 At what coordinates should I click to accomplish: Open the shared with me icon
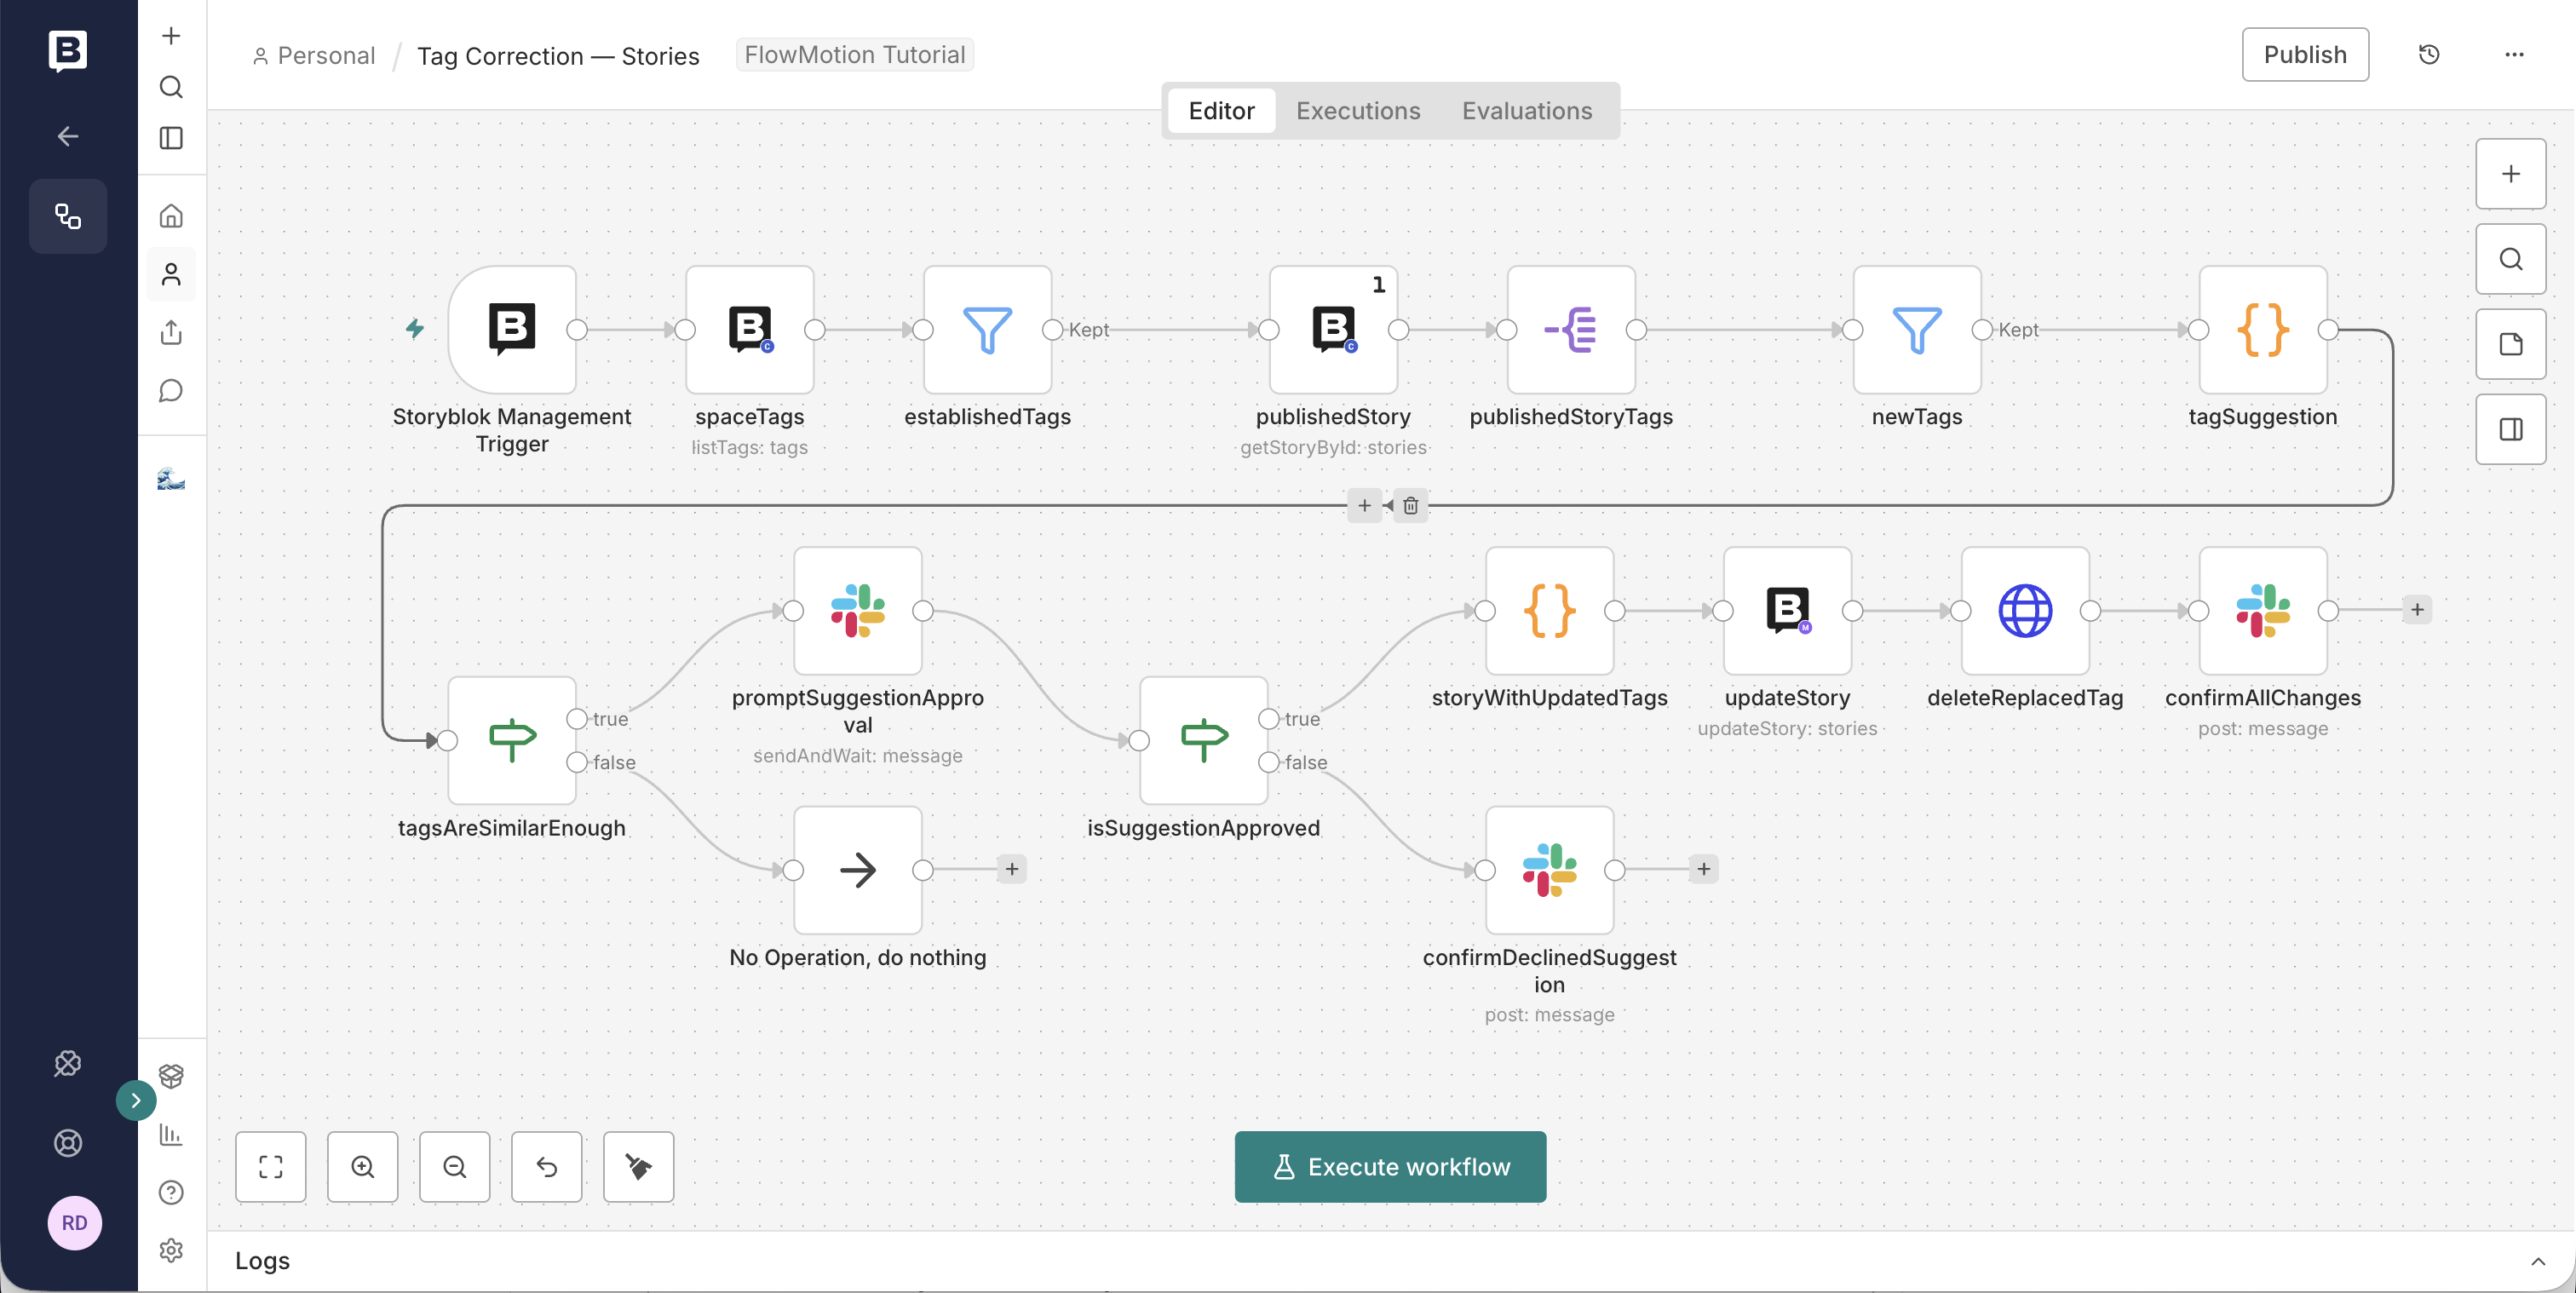point(171,332)
